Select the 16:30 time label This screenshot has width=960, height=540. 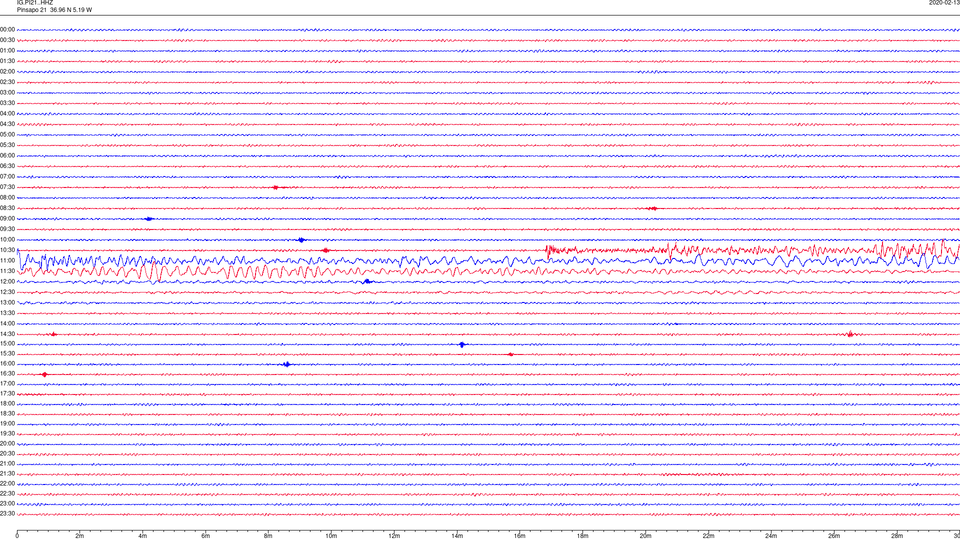(x=7, y=373)
